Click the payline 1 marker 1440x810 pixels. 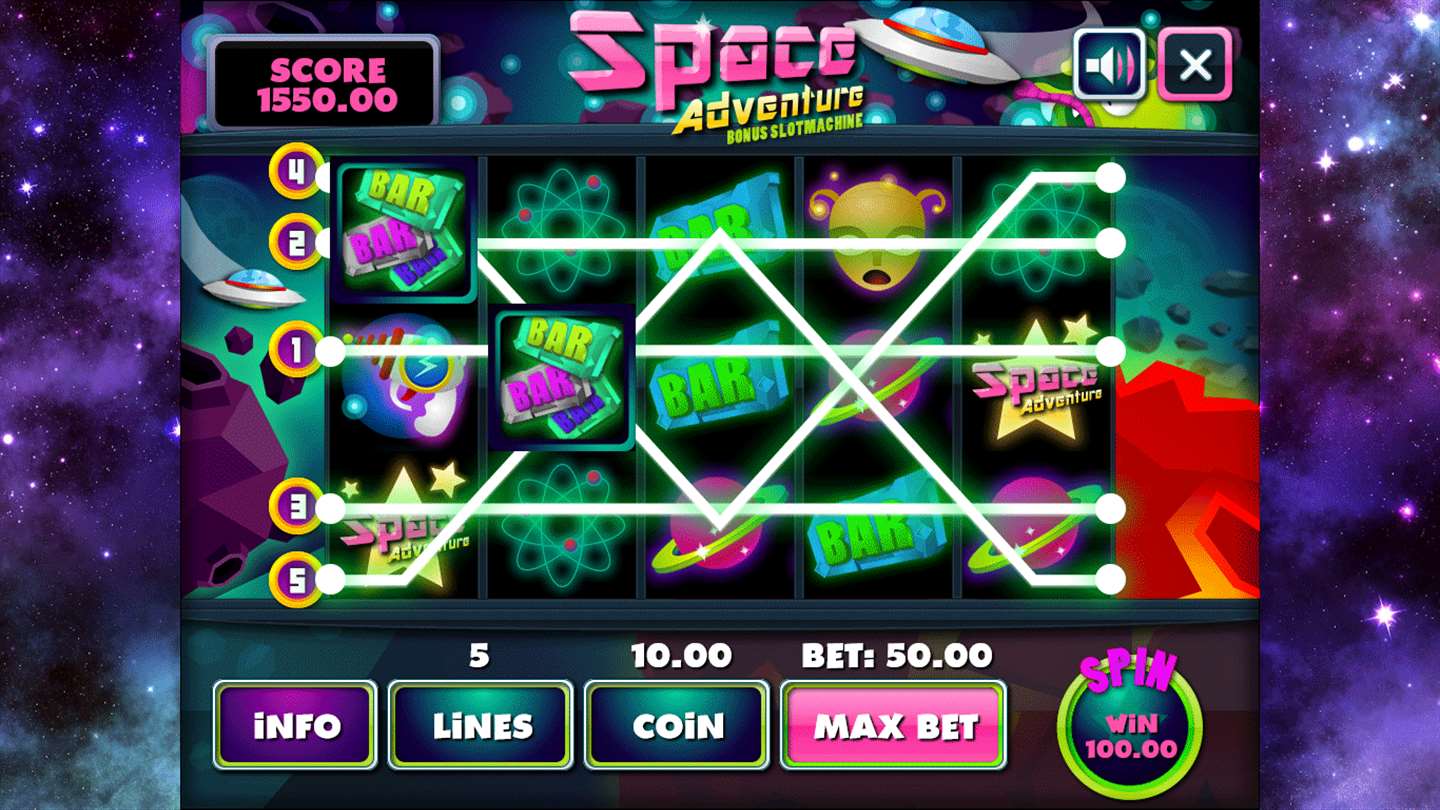296,350
